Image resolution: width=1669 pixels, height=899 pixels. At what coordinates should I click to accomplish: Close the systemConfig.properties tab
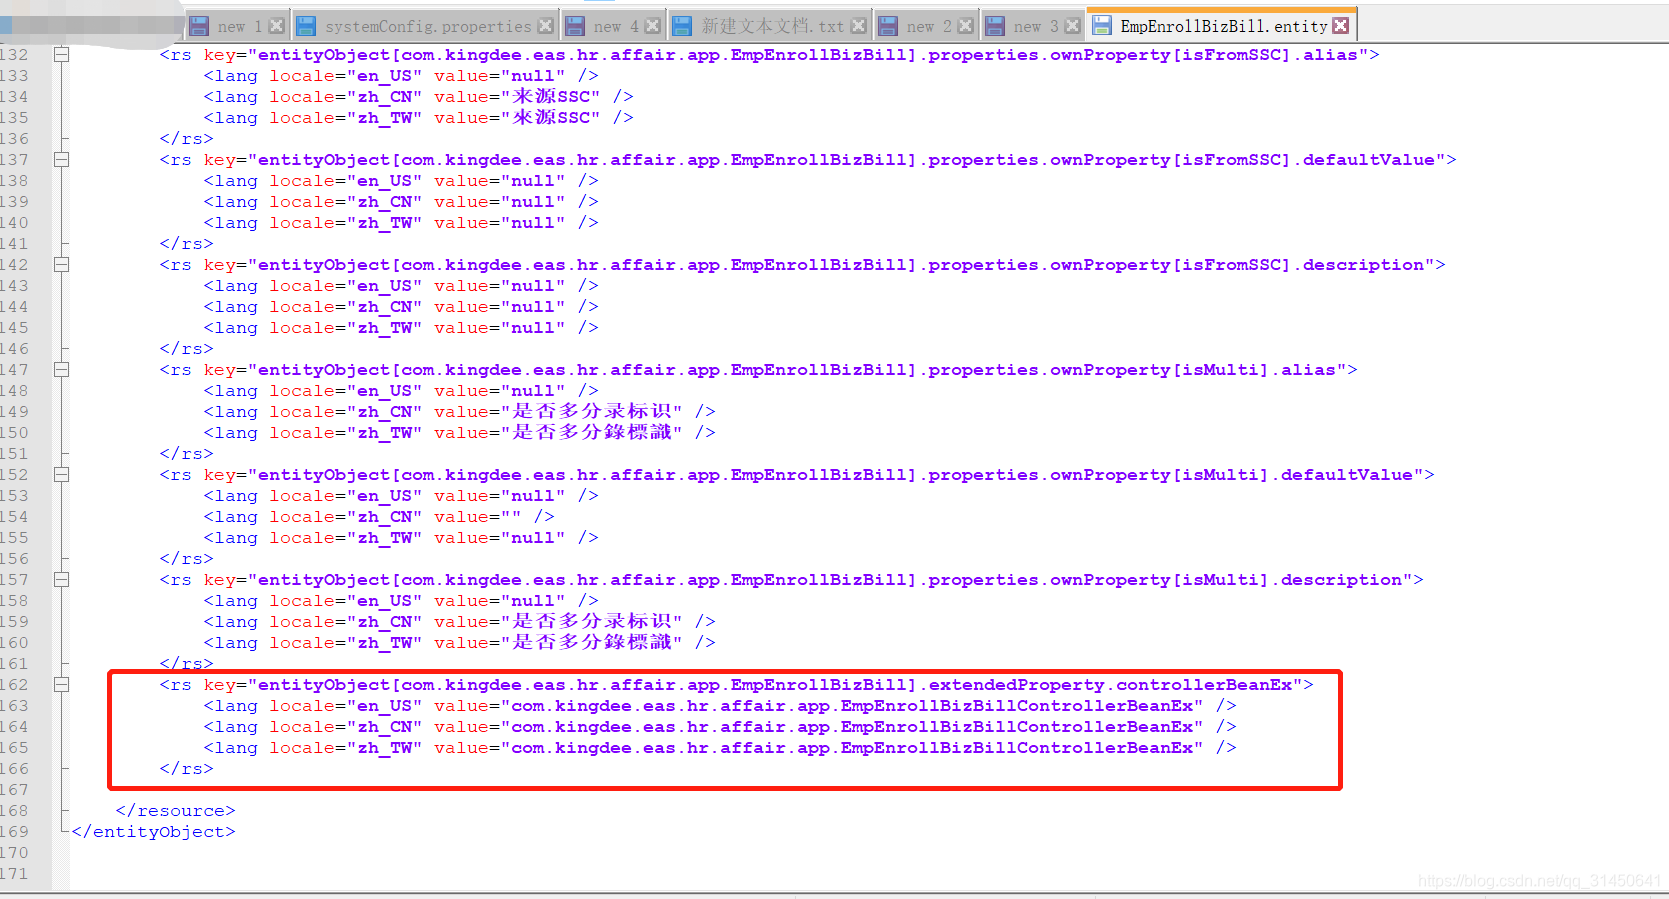[x=545, y=26]
